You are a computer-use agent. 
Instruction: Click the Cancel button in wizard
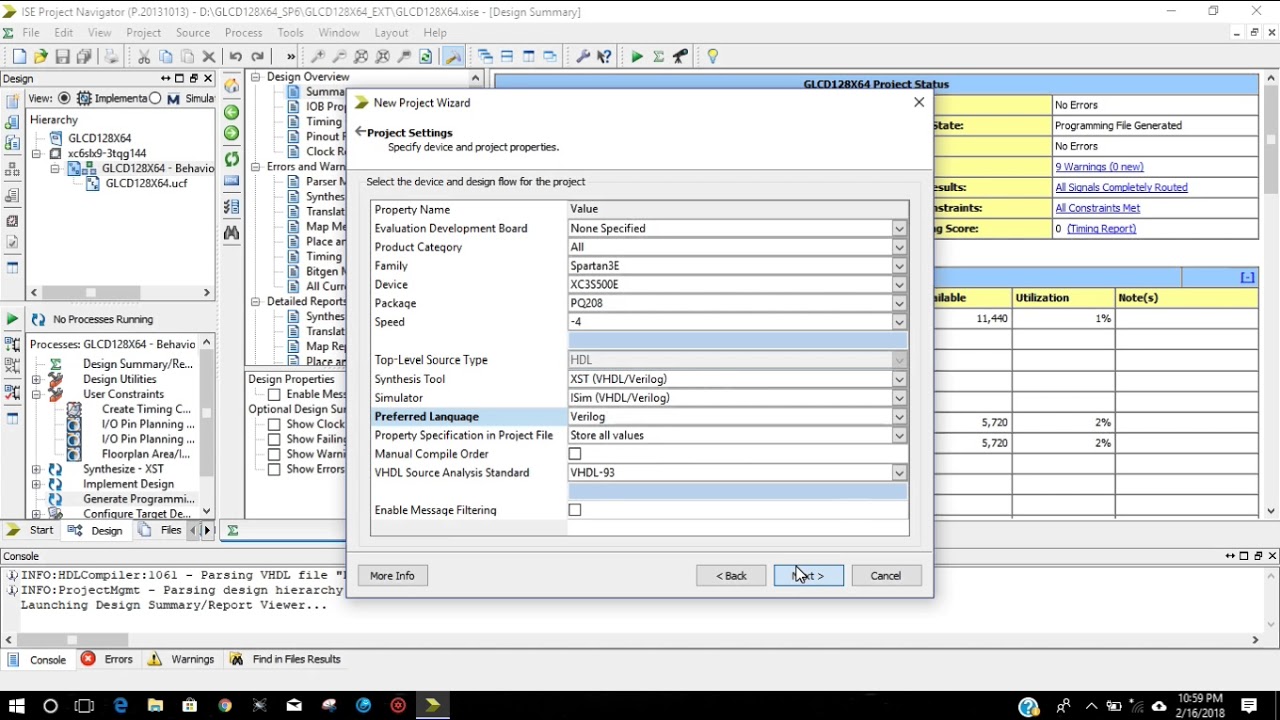[x=886, y=576]
